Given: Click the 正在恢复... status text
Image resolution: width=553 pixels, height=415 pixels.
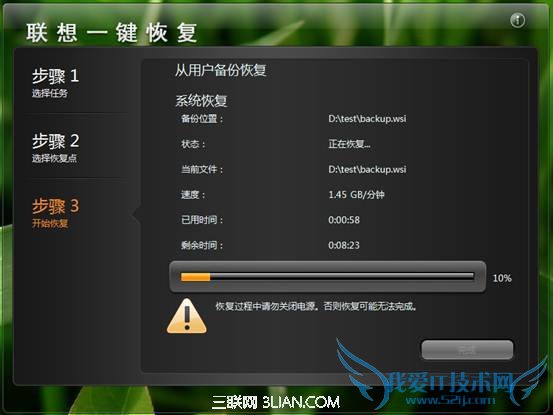Looking at the screenshot, I should click(x=349, y=144).
